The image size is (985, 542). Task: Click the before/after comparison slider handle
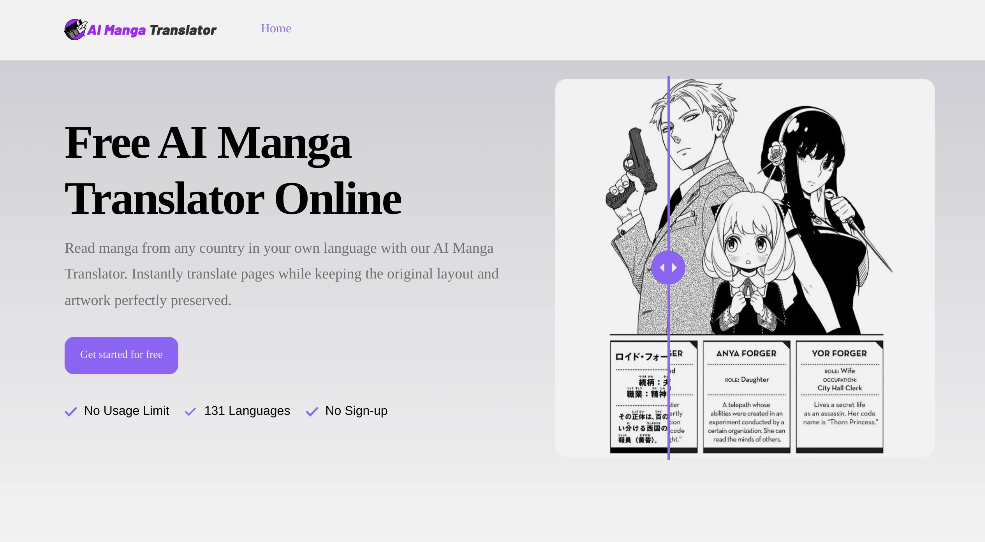coord(668,268)
